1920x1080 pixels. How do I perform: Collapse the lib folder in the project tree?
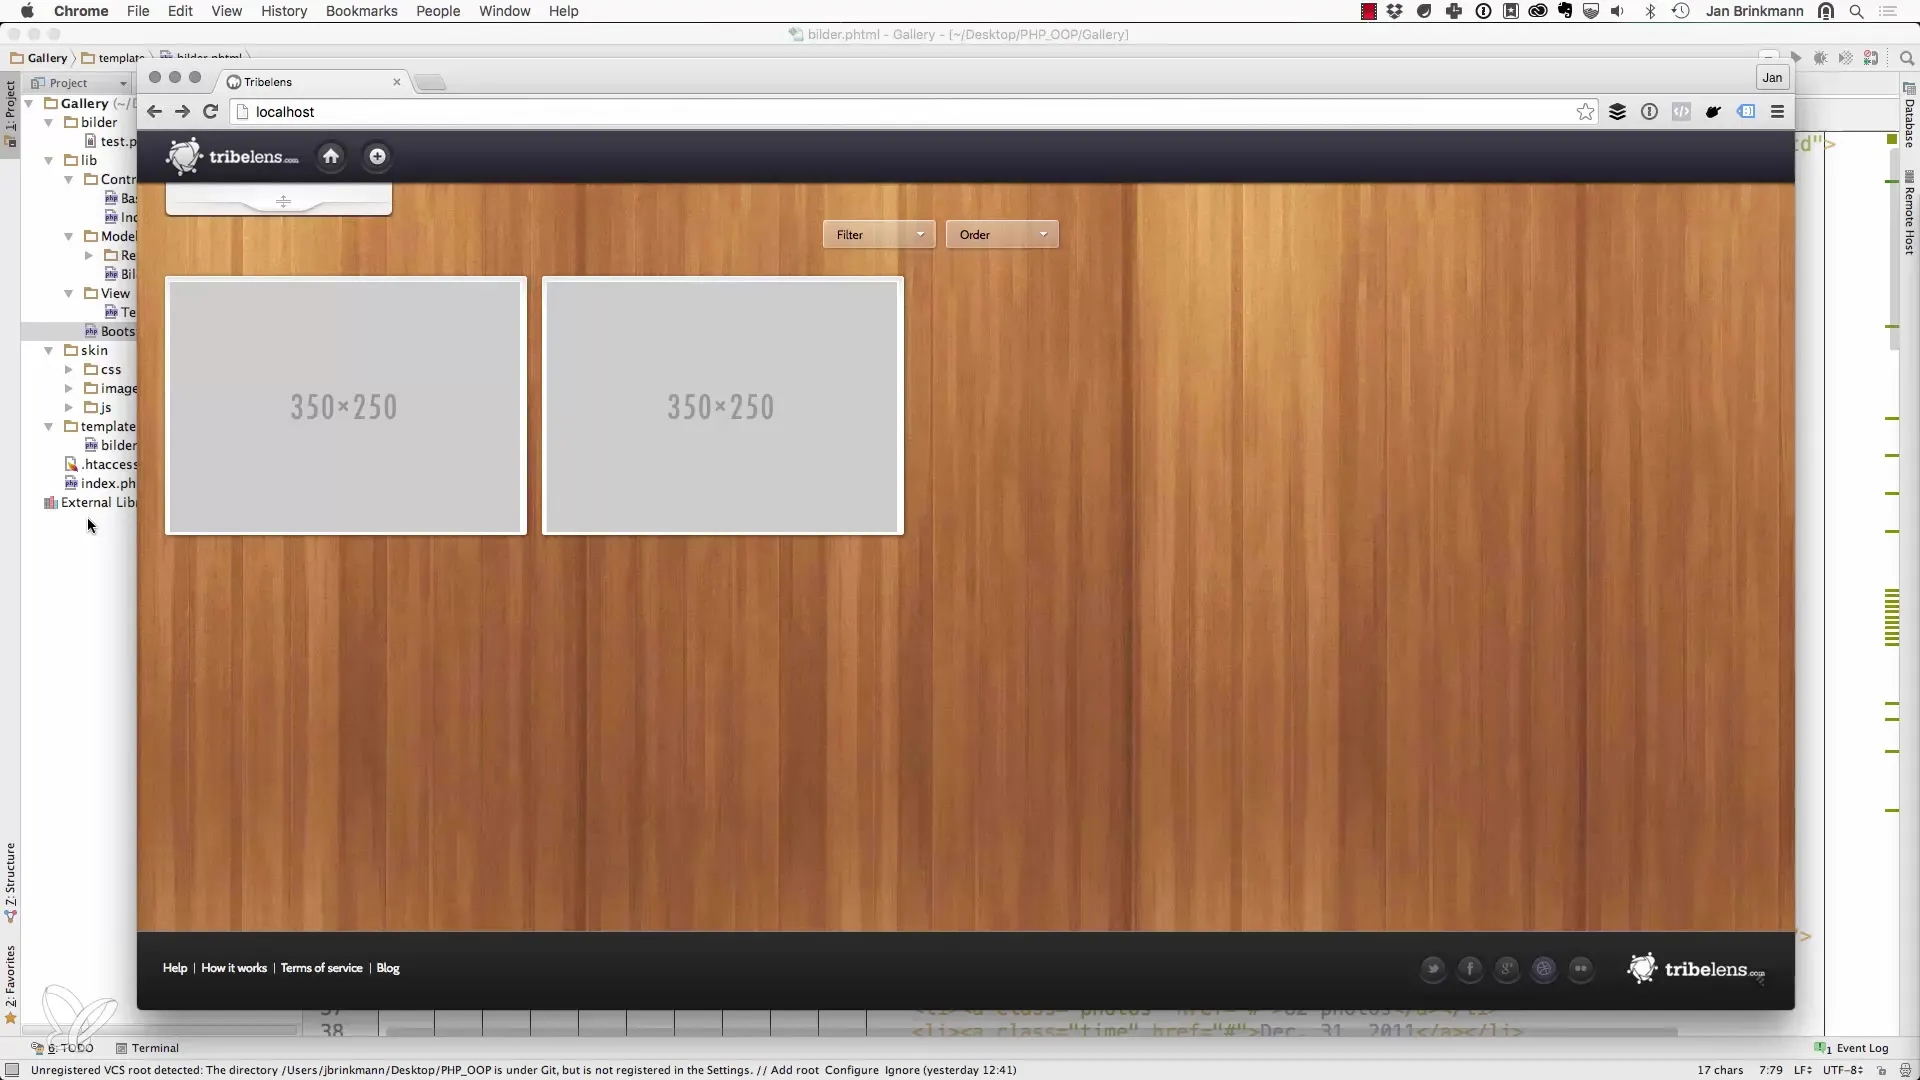tap(48, 160)
